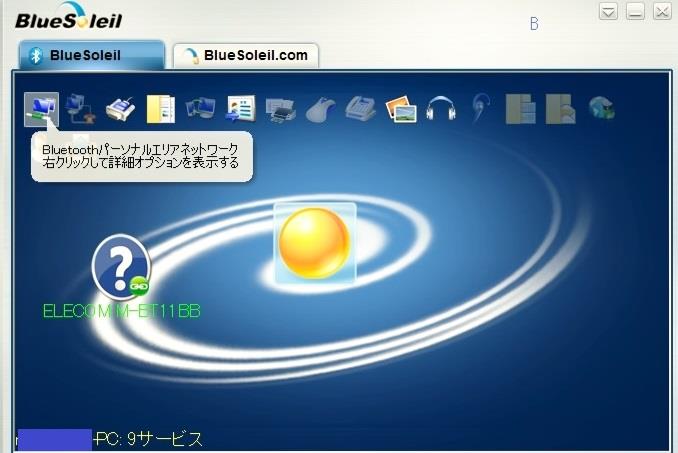Click the yellow sun local device

(x=315, y=243)
